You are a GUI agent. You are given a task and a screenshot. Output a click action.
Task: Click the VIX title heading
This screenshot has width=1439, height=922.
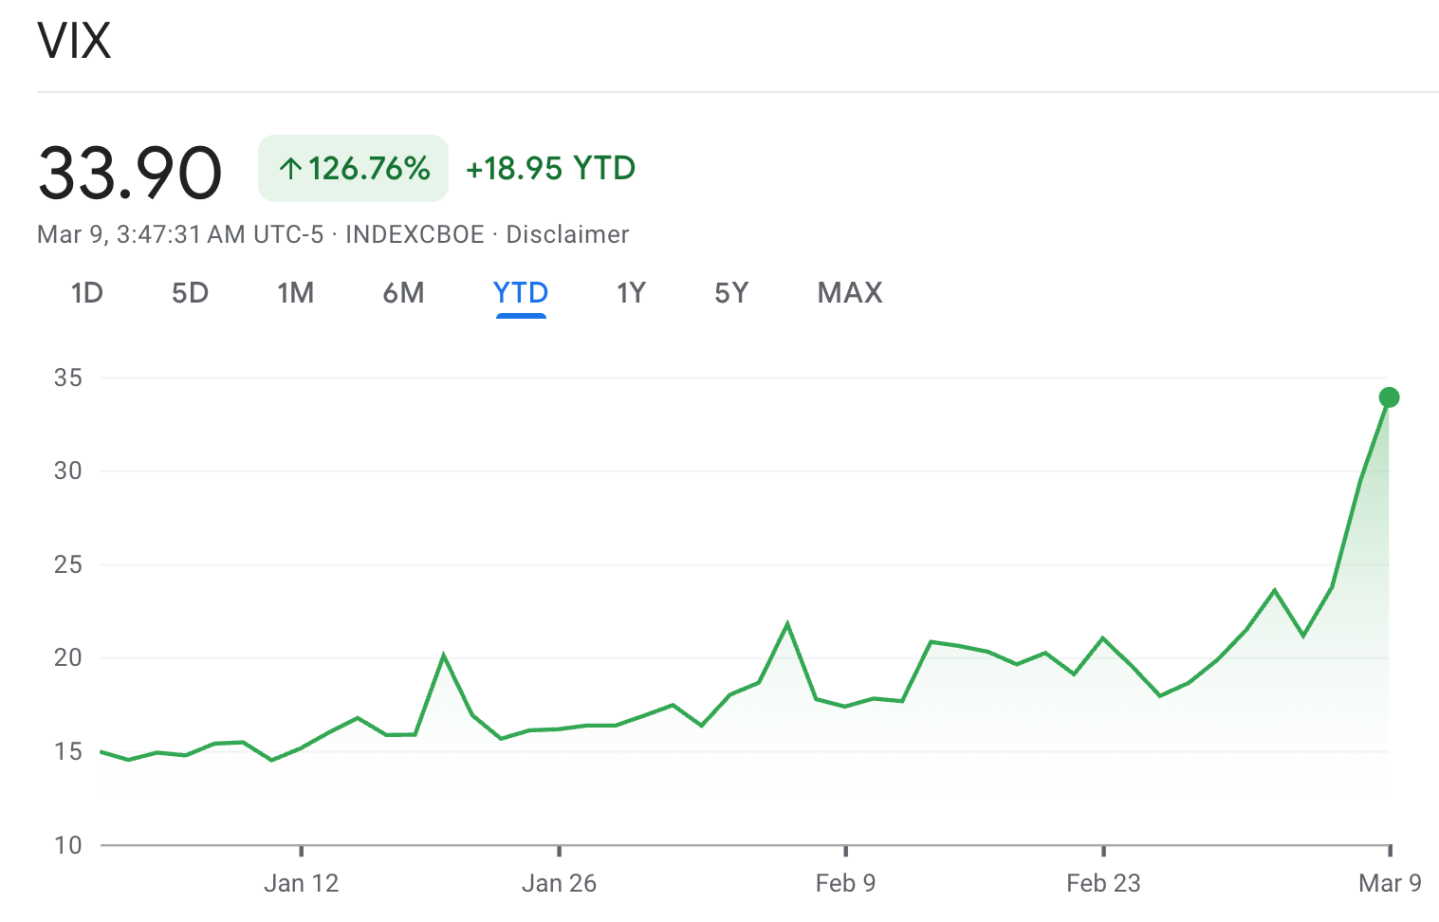point(74,42)
